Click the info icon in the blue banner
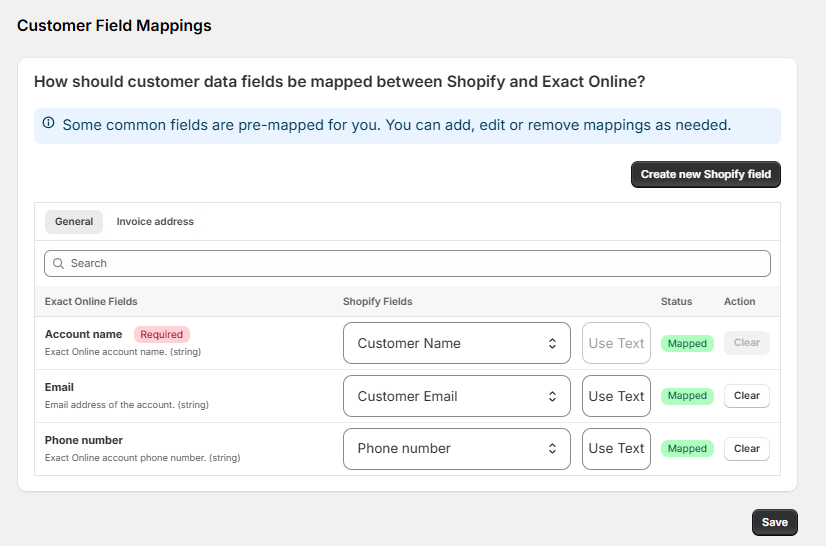This screenshot has height=546, width=826. click(48, 123)
